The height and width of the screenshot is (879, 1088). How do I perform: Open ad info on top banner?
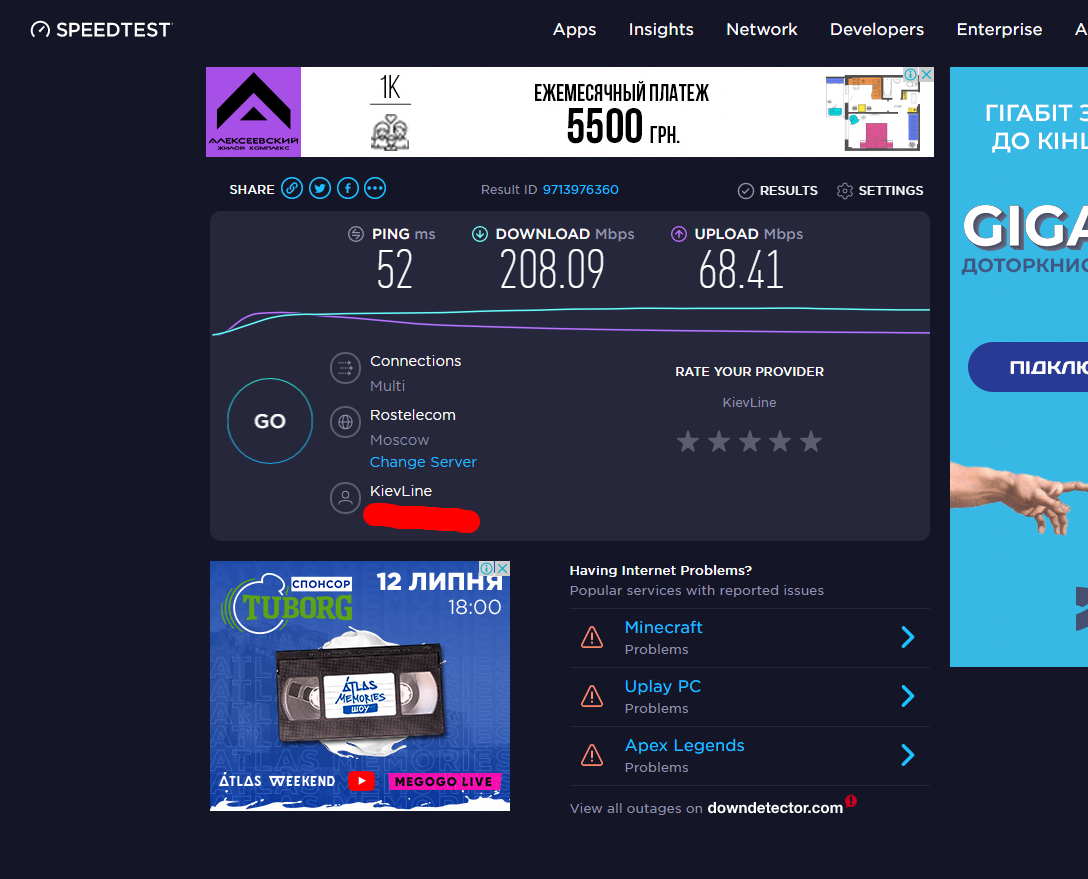coord(910,74)
